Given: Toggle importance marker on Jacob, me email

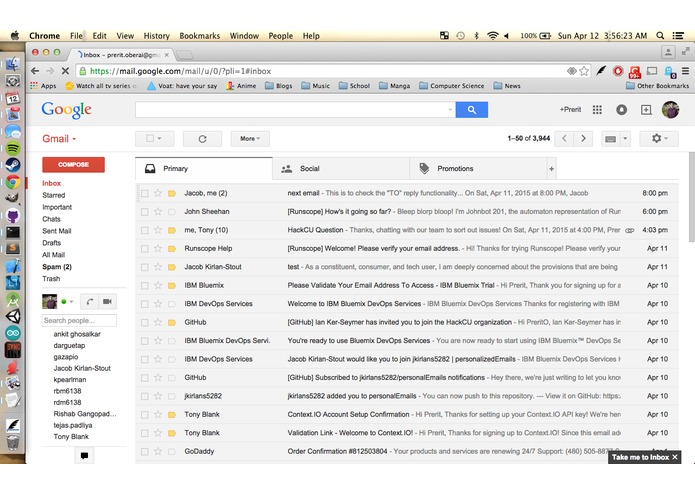Looking at the screenshot, I should coord(172,194).
